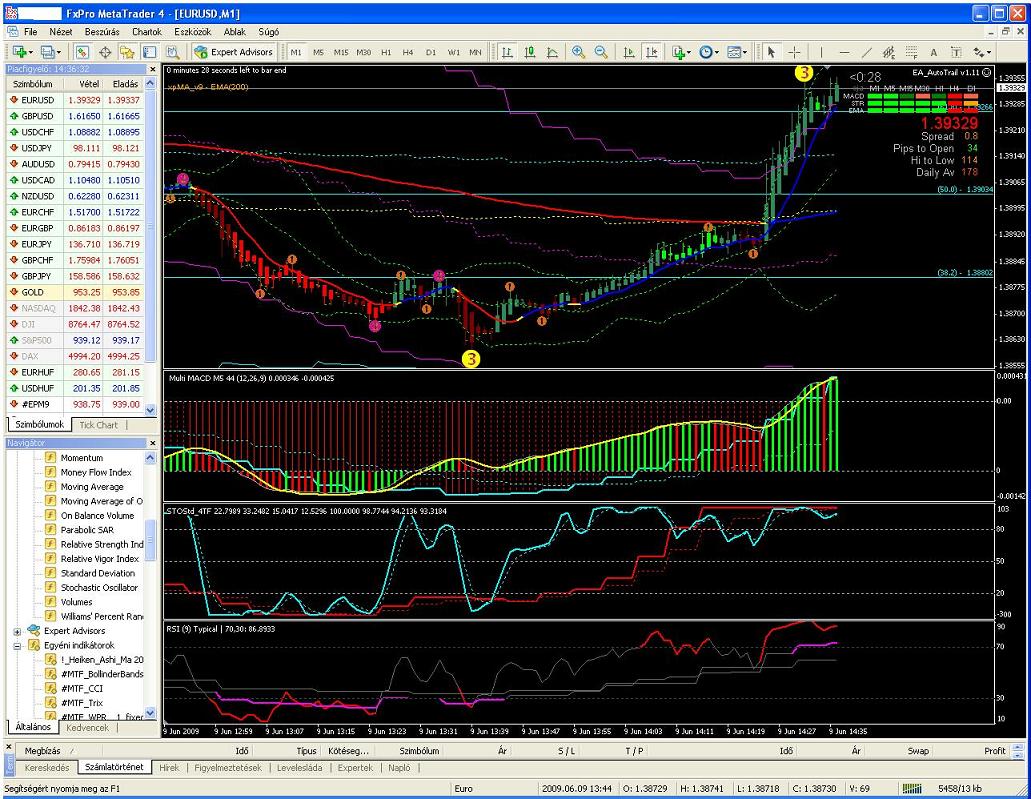Sort by the Profit column header
This screenshot has height=799, width=1031.
(x=994, y=751)
